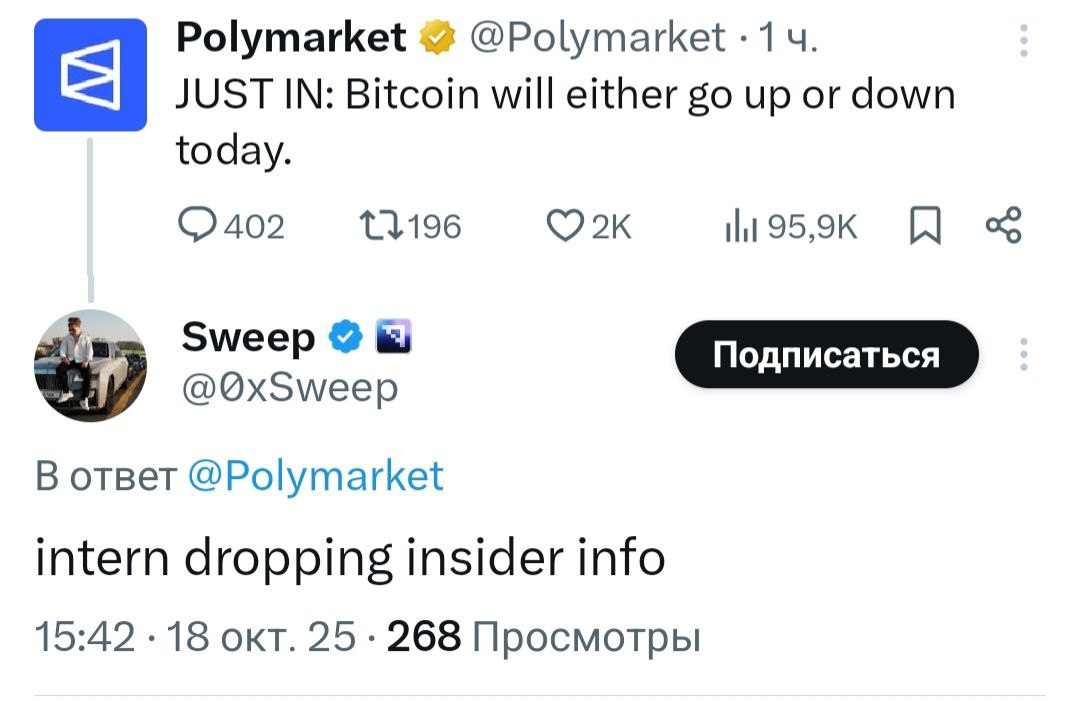1080x701 pixels.
Task: Click the Polymarket display name
Action: [291, 38]
